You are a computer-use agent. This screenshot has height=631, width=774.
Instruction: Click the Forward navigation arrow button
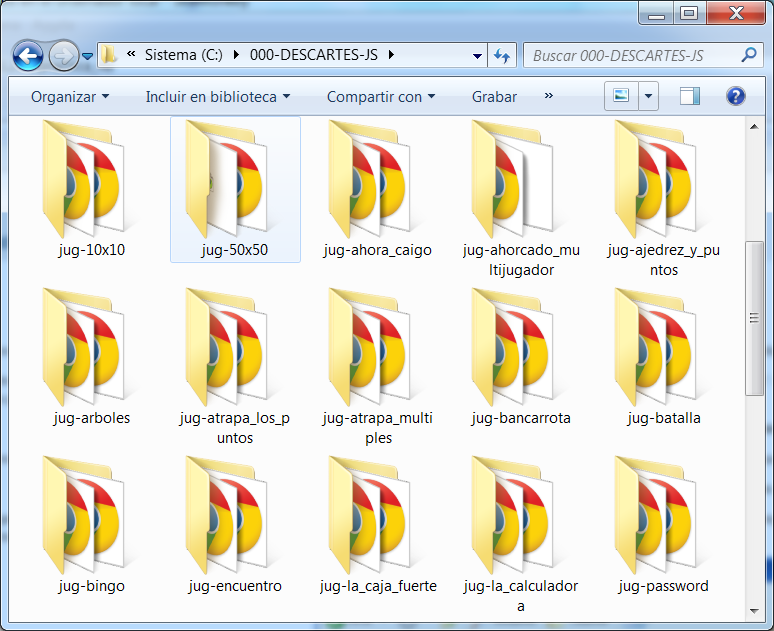point(62,55)
